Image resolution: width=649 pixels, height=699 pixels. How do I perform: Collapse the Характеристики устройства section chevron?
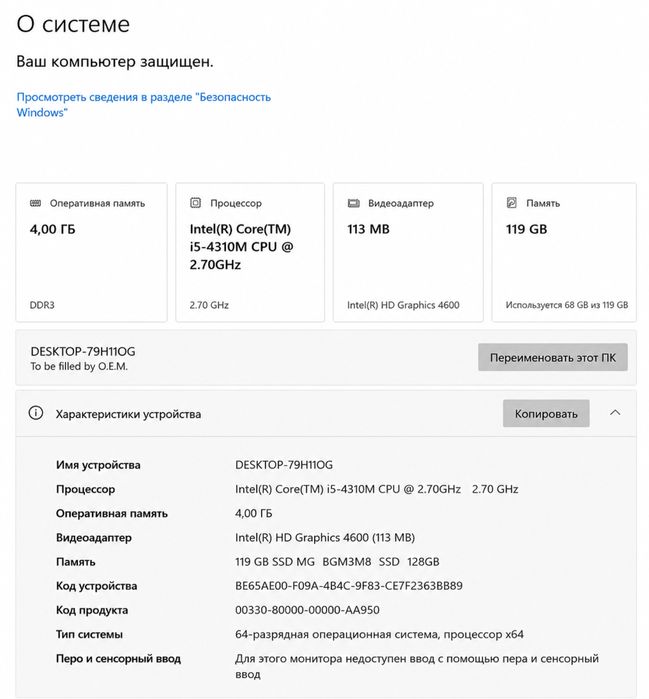click(x=615, y=413)
